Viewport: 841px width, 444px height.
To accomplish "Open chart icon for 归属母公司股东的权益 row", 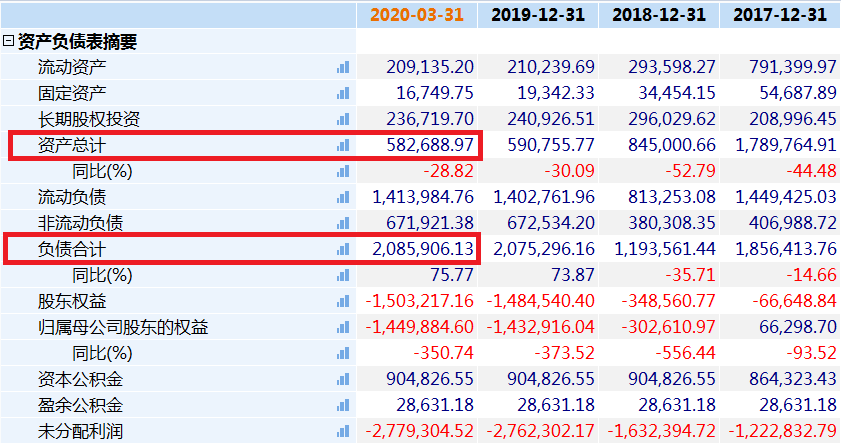I will [343, 327].
